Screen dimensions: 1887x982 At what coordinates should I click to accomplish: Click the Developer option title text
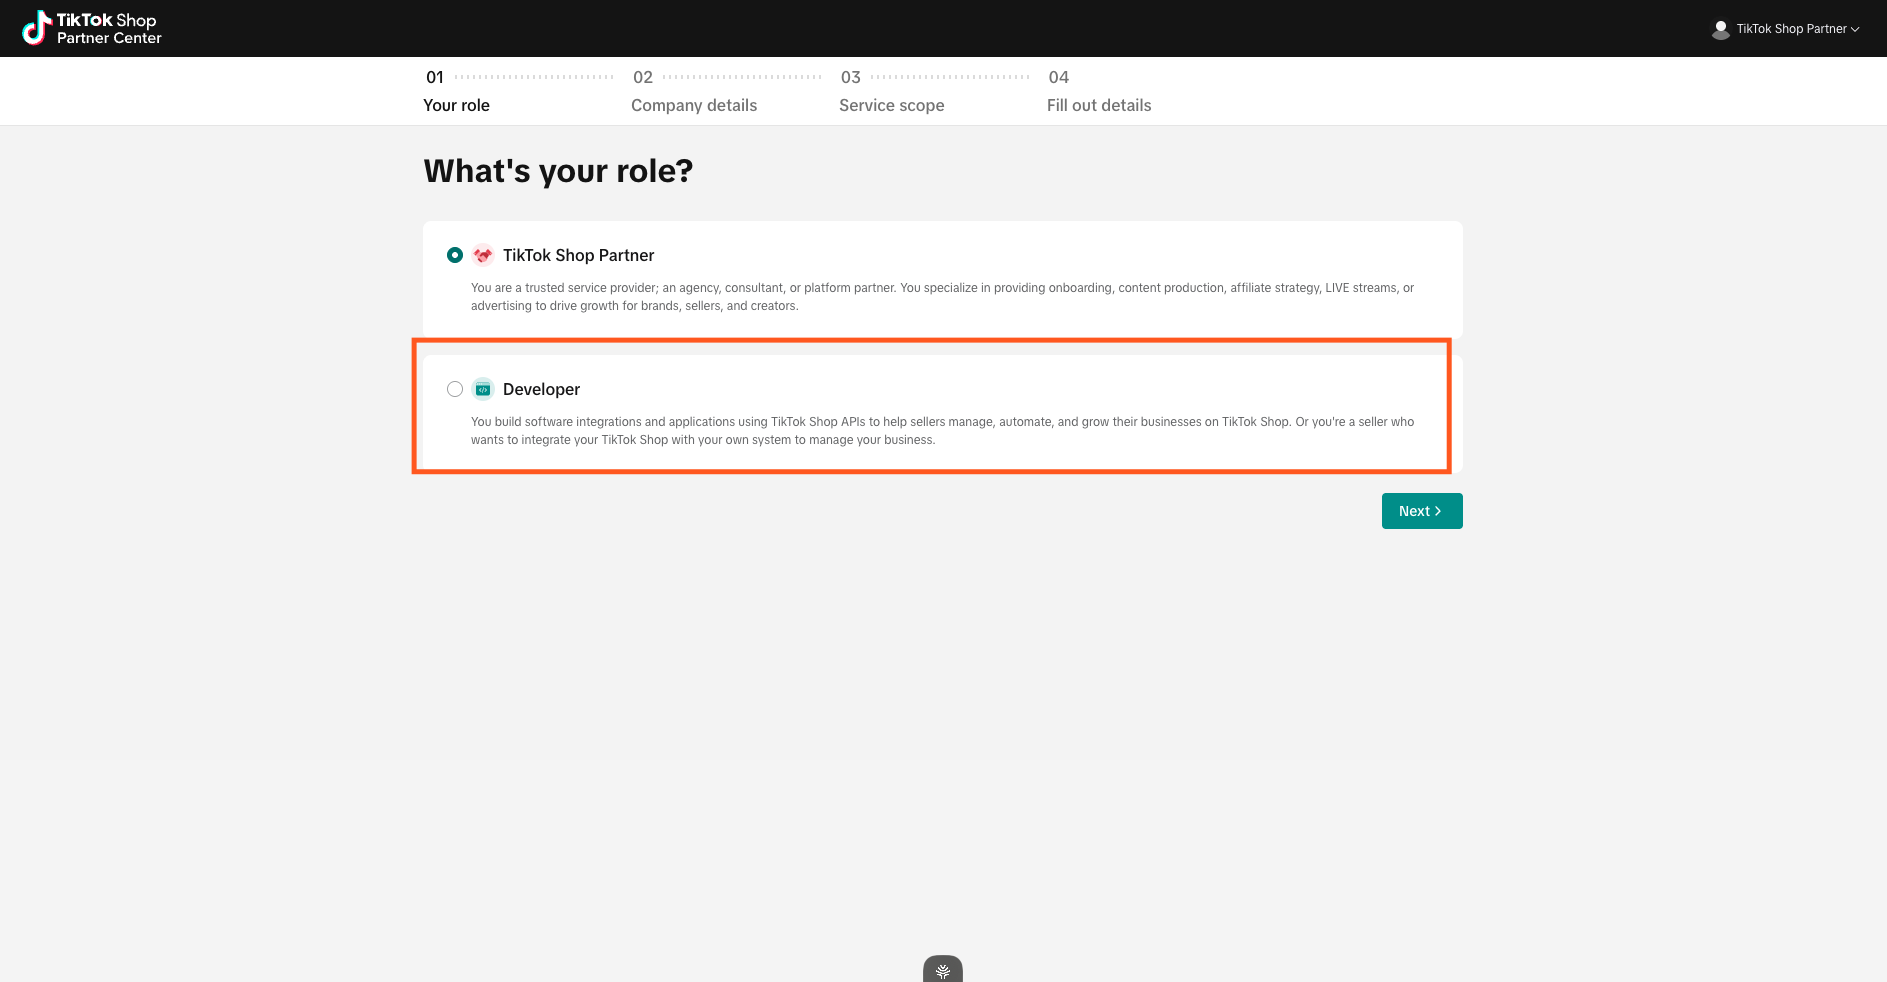pos(541,389)
